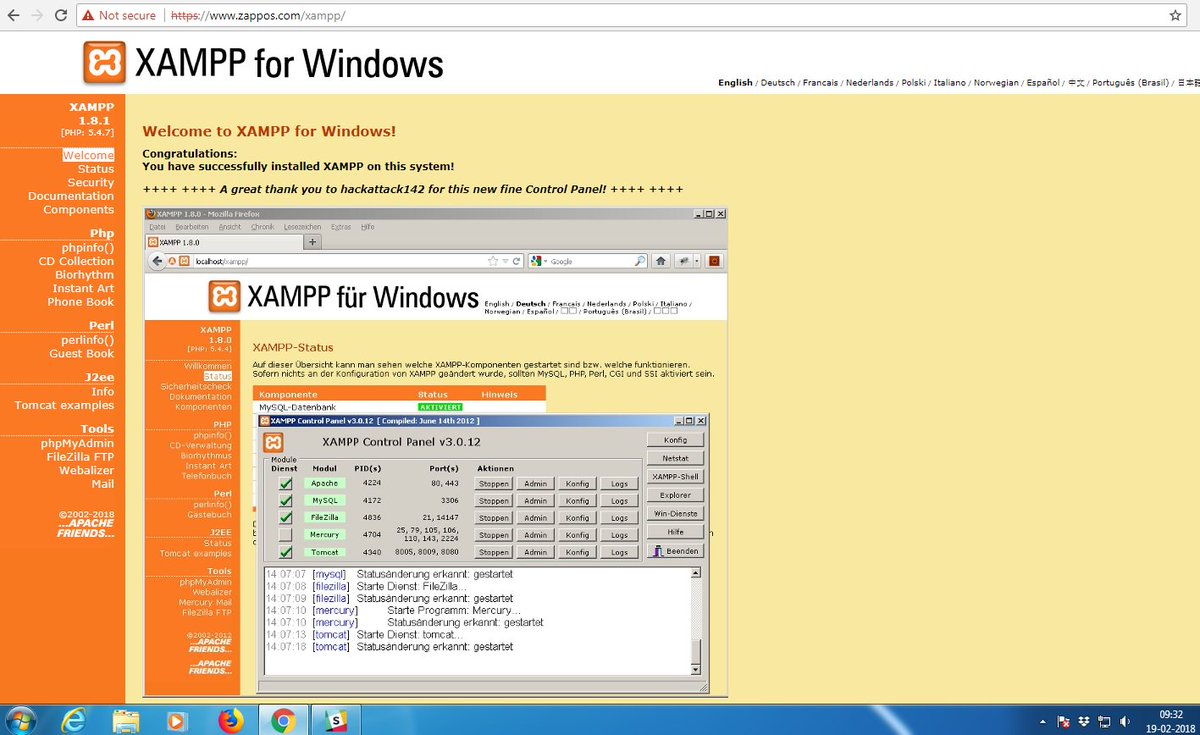Open Webalizer under Tools

(87, 470)
